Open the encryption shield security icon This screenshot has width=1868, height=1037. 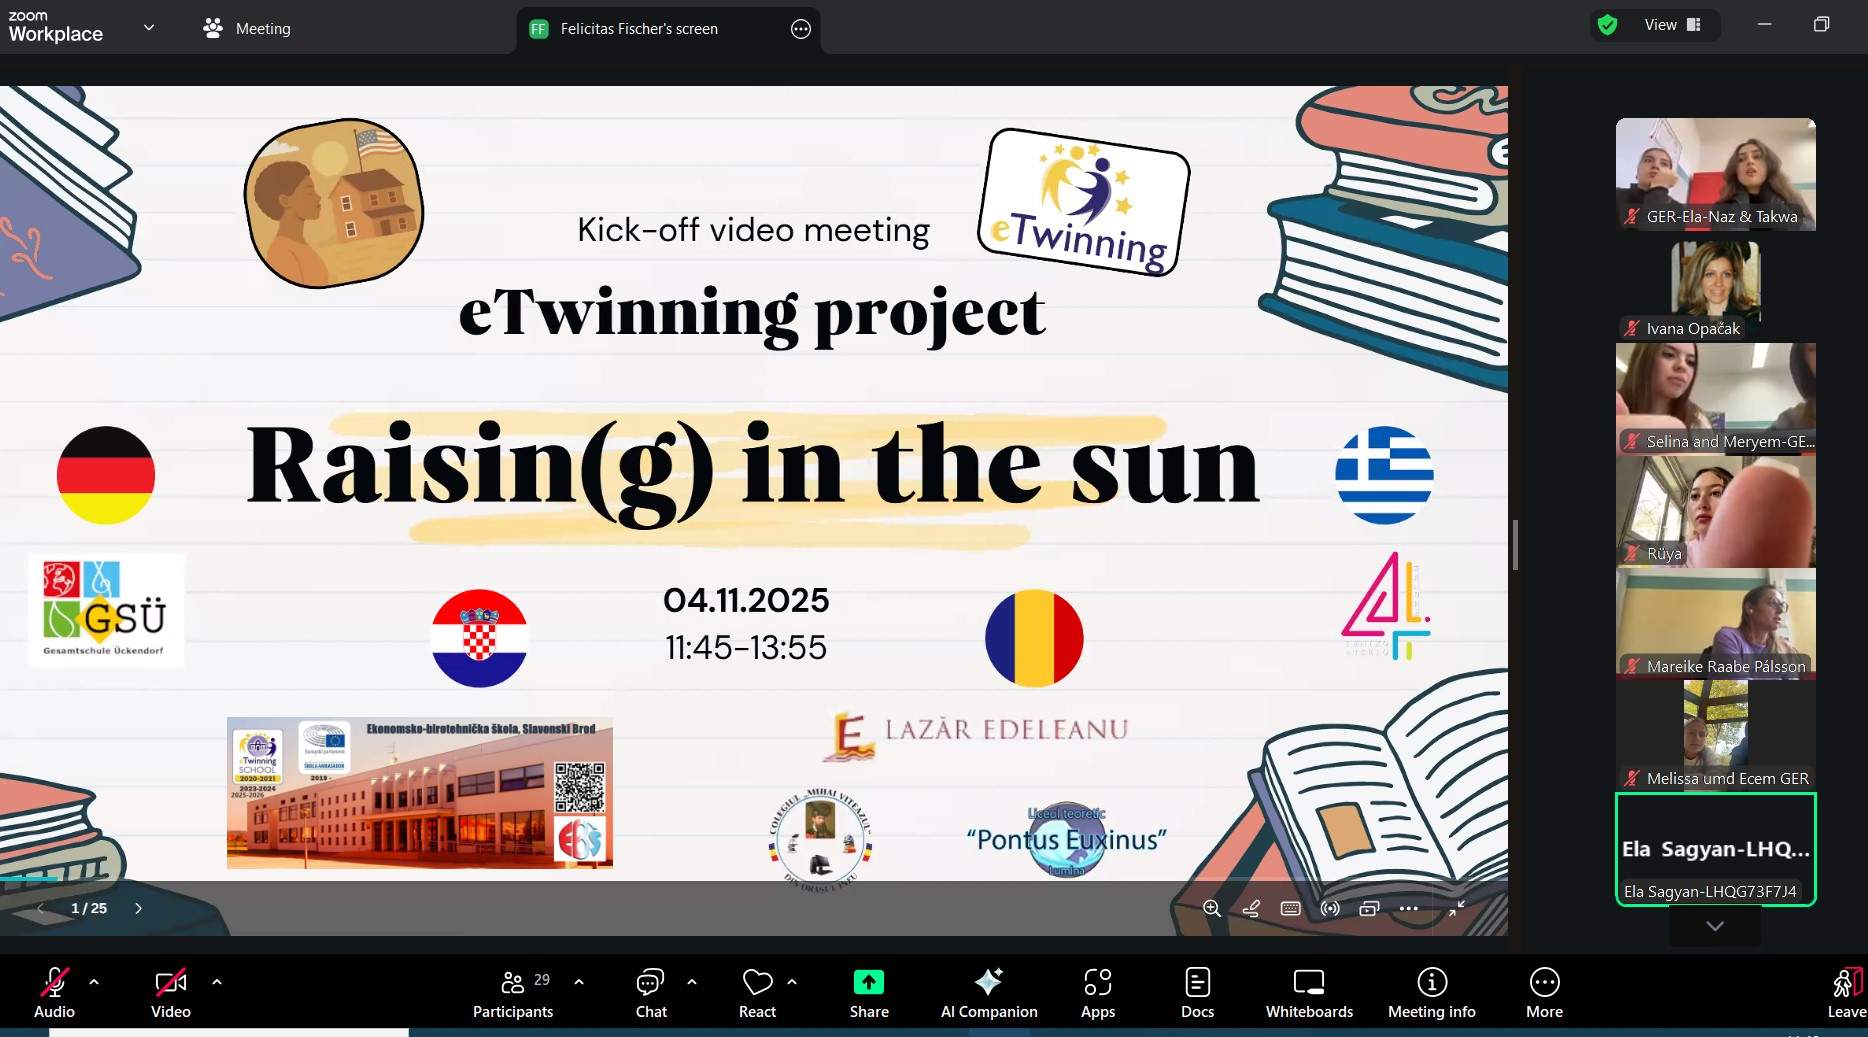coord(1607,25)
